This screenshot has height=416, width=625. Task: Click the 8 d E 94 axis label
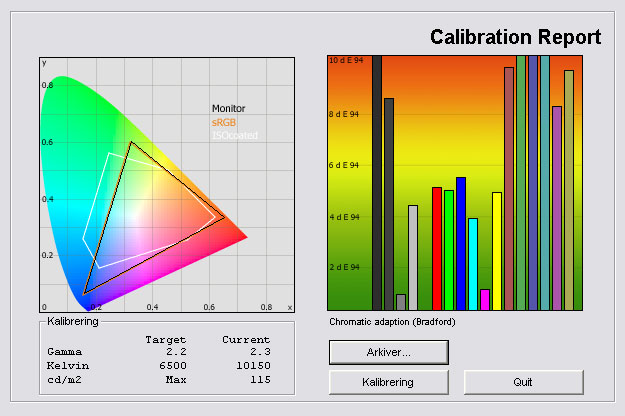tap(344, 114)
